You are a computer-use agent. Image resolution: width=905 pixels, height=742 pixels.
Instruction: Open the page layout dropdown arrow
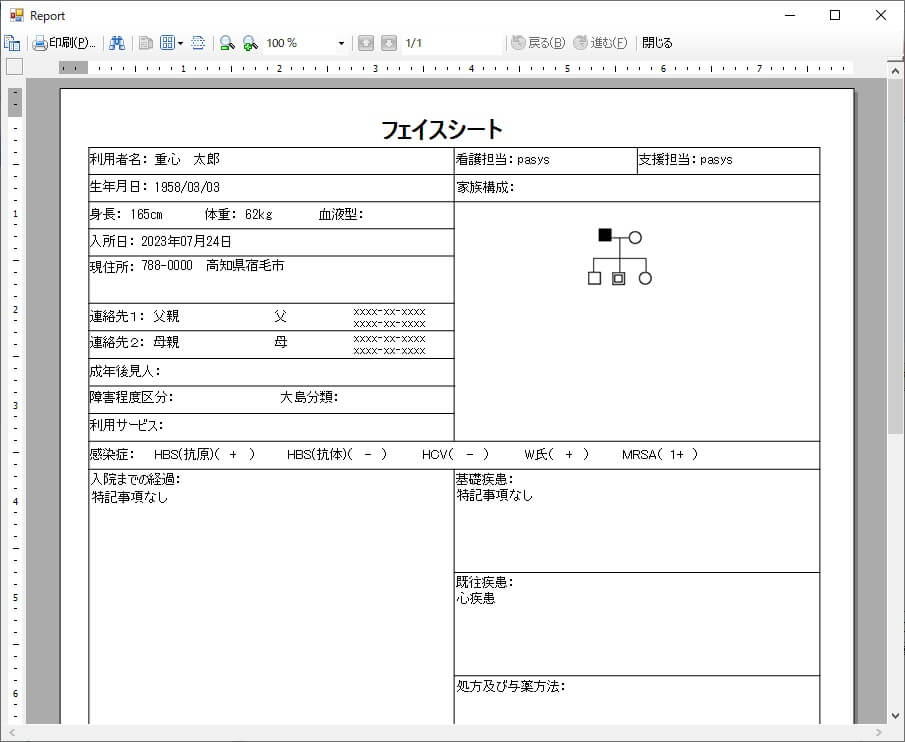coord(178,43)
